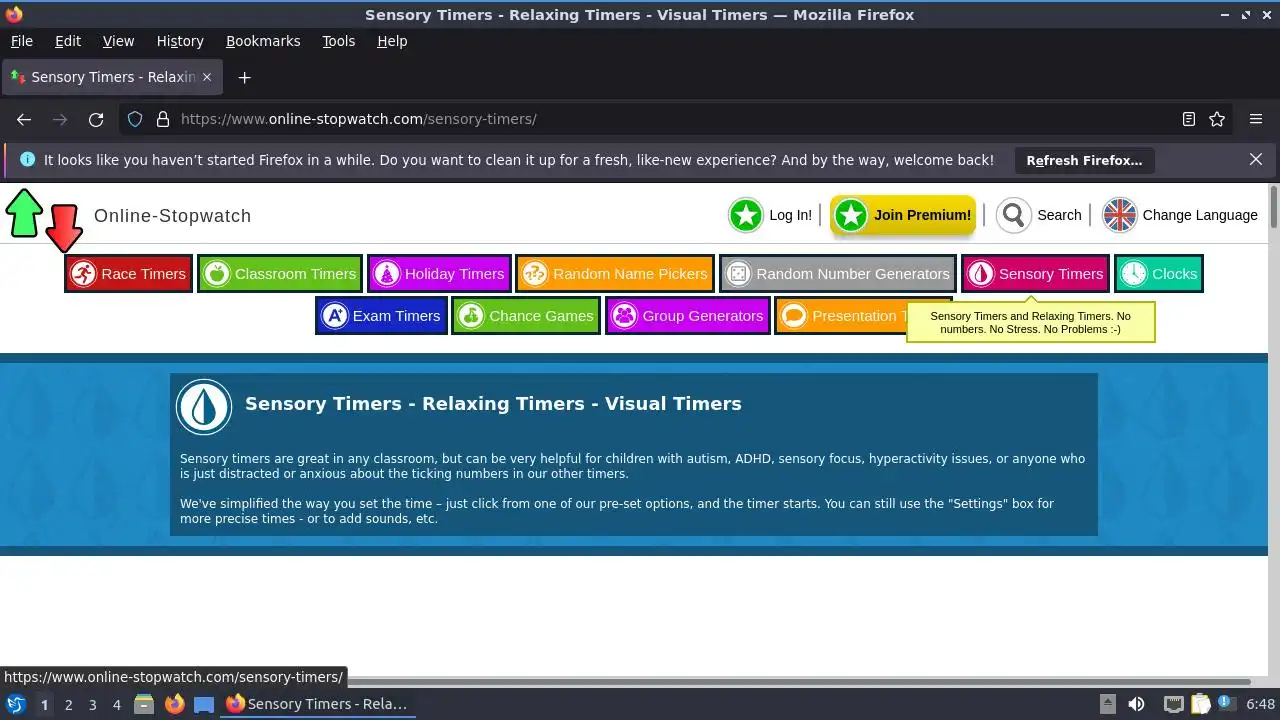Click the Online-Stopwatch site title

172,216
